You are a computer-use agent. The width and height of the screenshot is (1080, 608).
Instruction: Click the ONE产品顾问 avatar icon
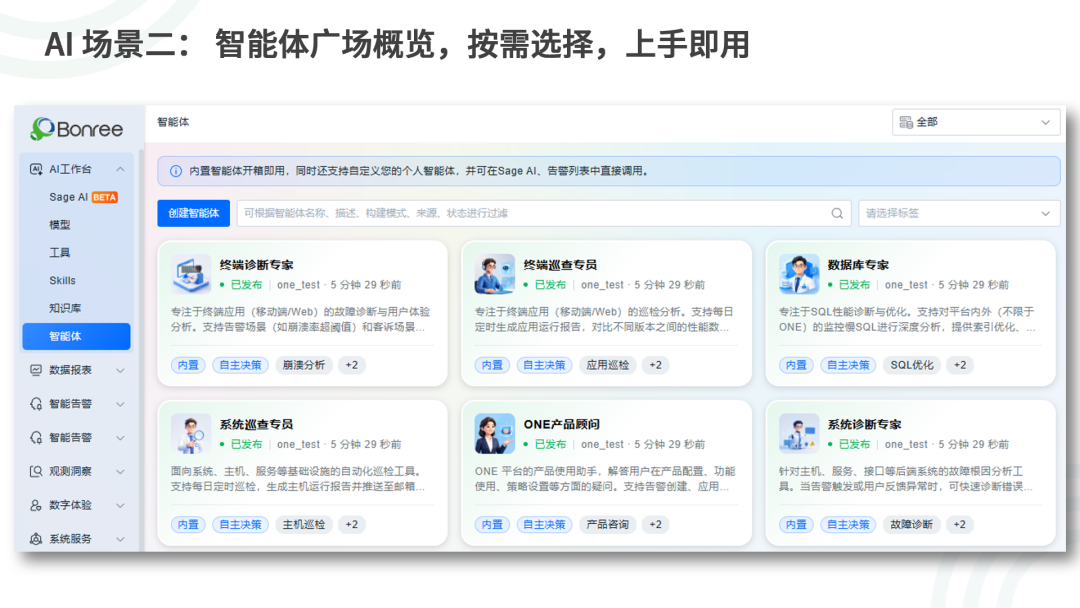click(x=495, y=433)
